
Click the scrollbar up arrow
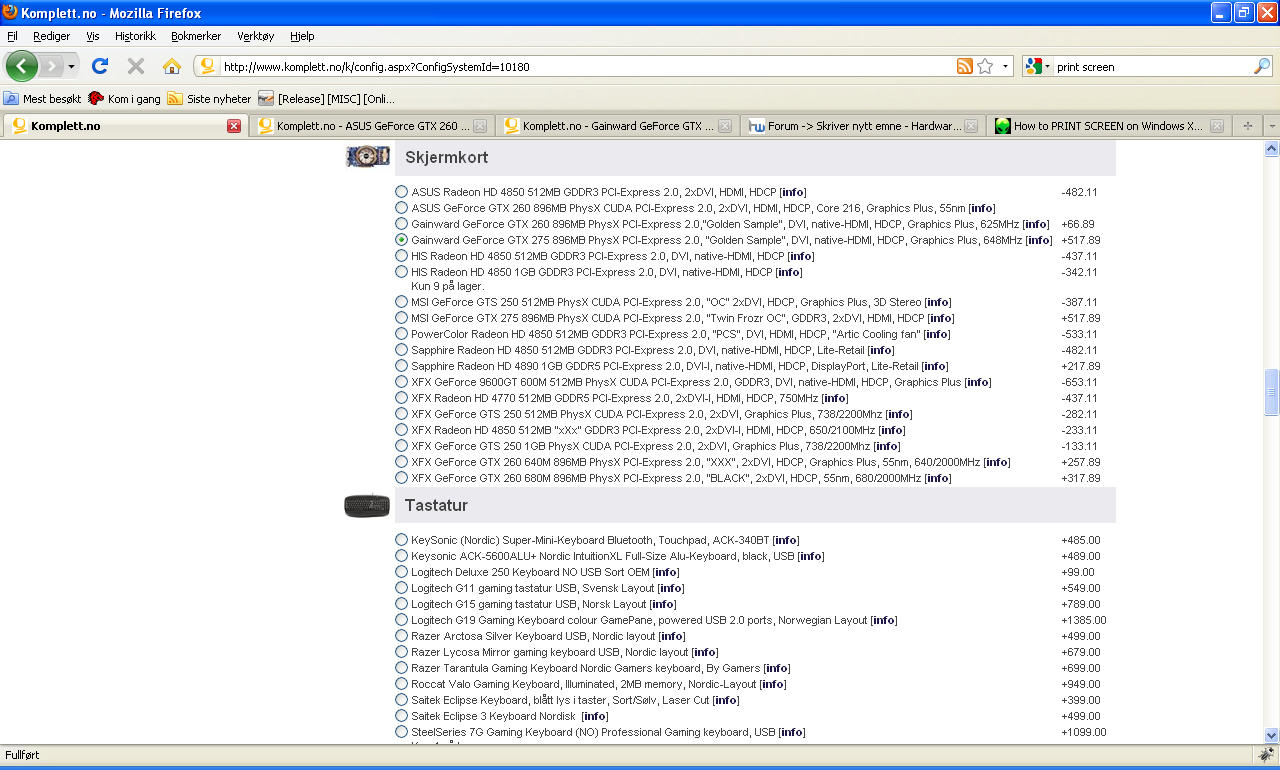[x=1271, y=149]
